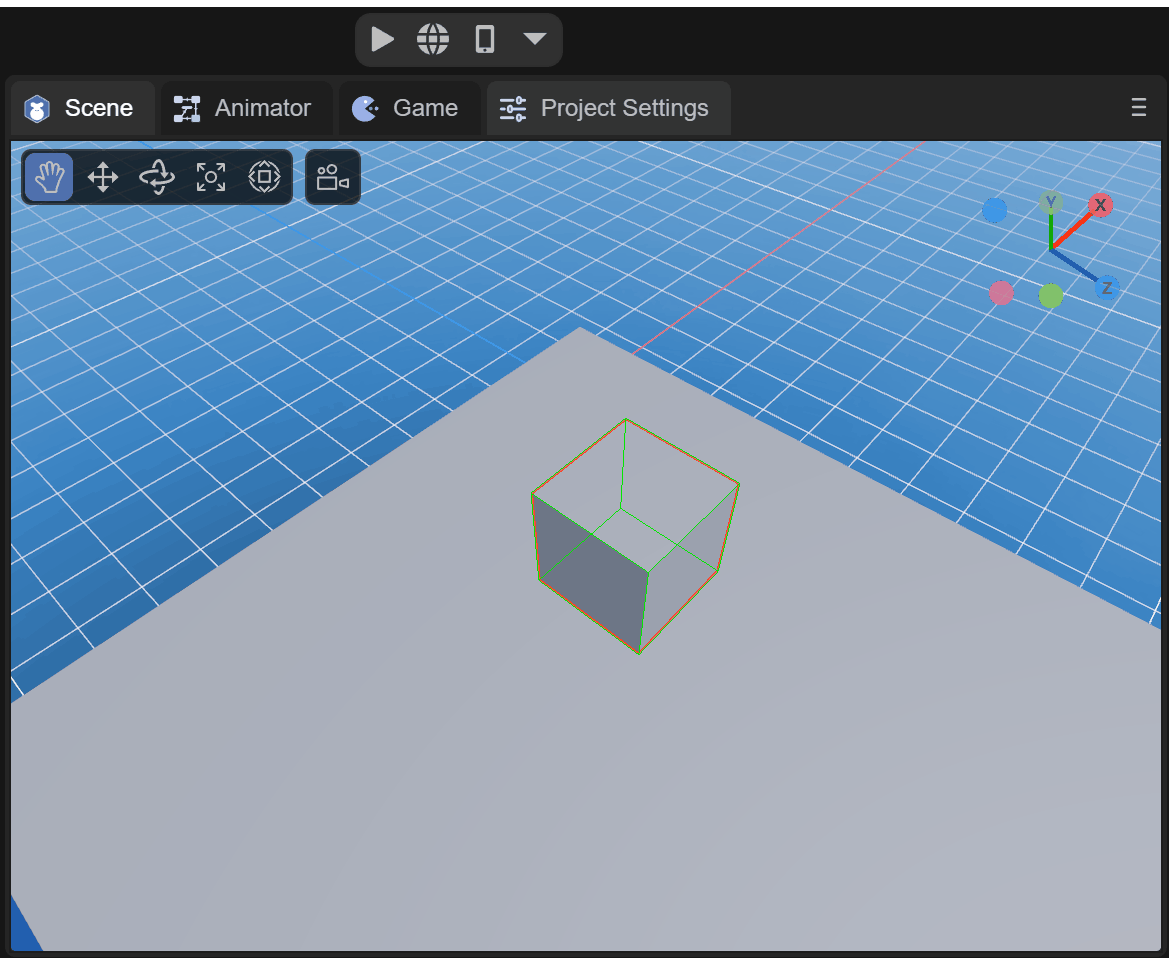1169x958 pixels.
Task: Open the scene camera options
Action: pos(332,178)
